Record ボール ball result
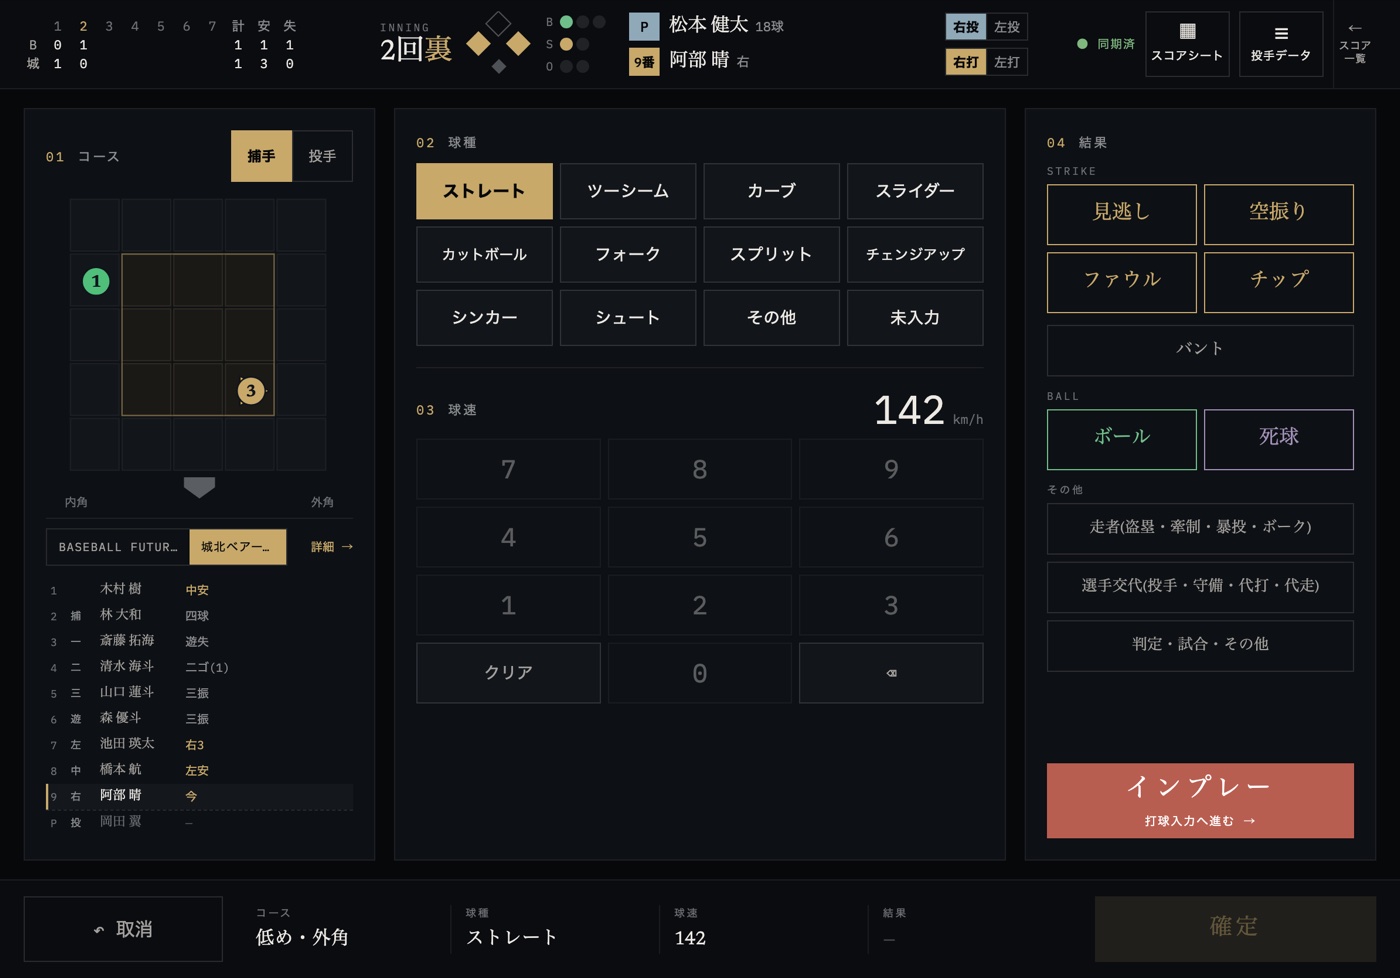The height and width of the screenshot is (978, 1400). (1122, 439)
